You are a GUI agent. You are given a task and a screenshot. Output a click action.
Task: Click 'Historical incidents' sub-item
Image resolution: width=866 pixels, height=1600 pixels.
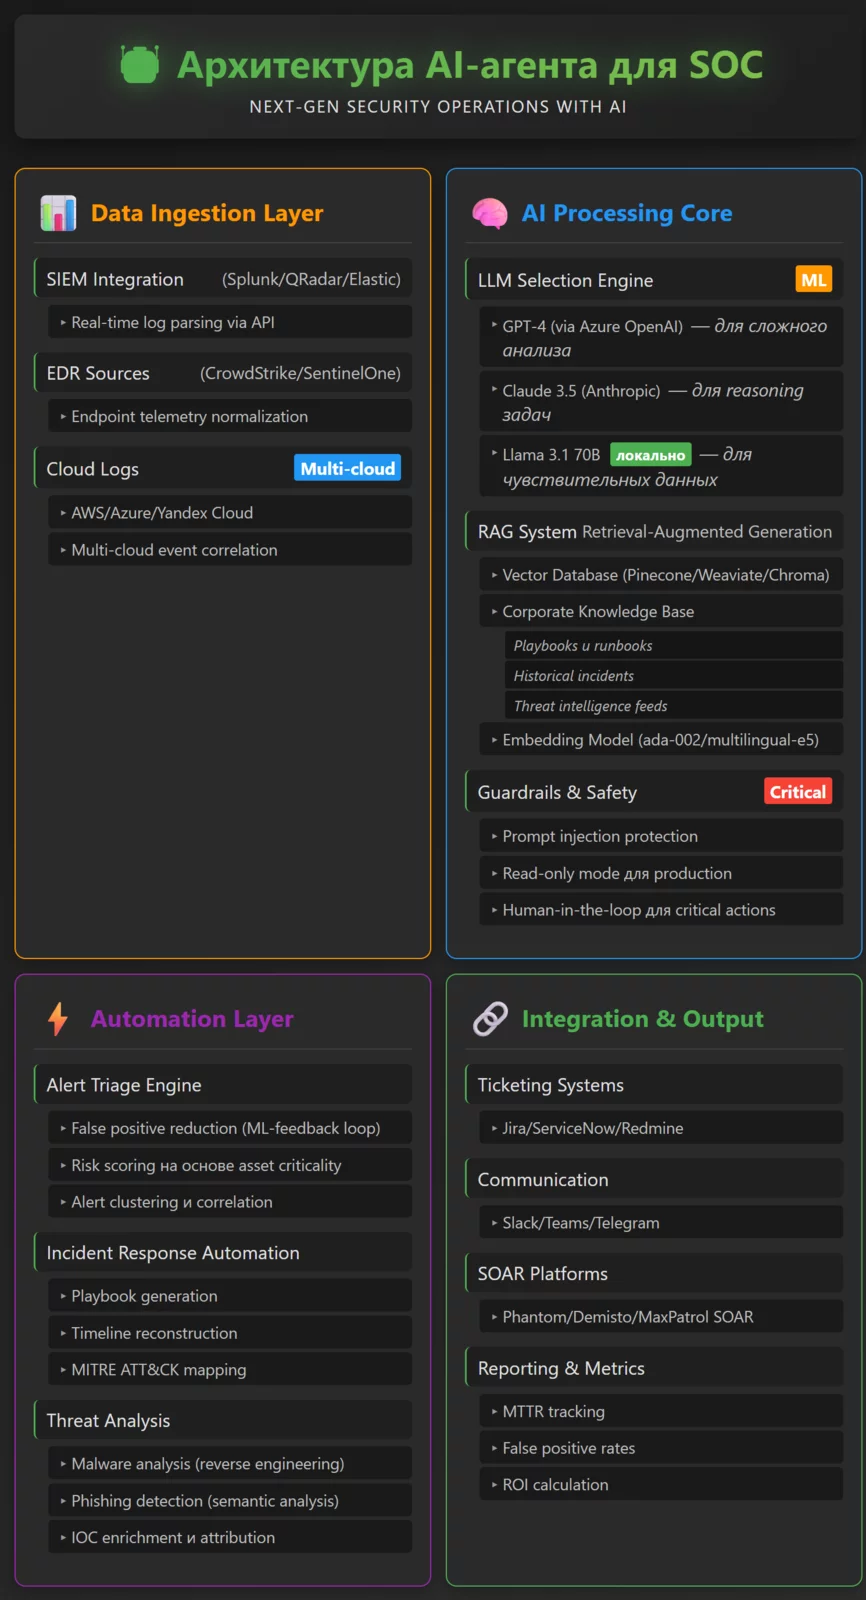(675, 676)
